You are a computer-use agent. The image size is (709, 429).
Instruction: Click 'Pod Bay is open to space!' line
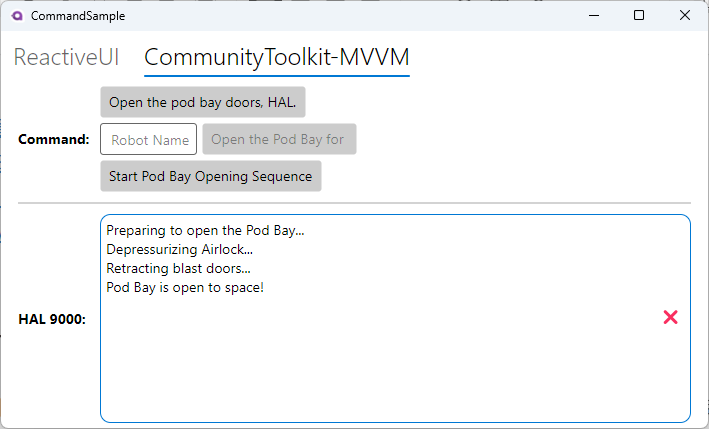point(185,288)
